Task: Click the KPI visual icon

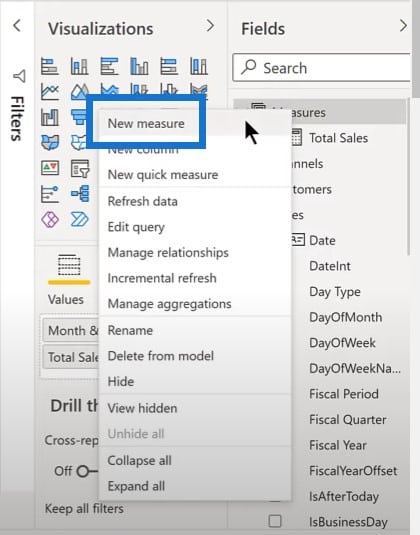Action: pyautogui.click(x=50, y=168)
